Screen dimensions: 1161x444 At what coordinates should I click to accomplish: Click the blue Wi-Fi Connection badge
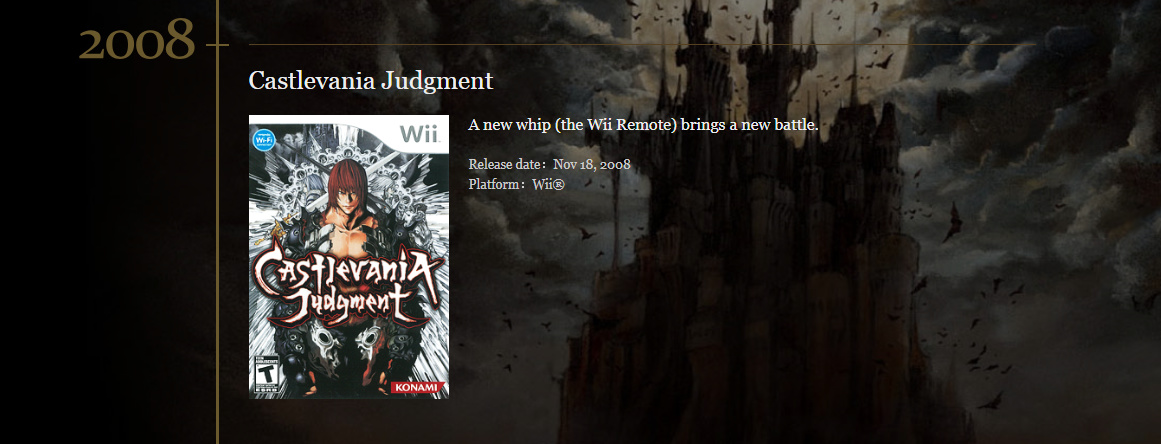click(264, 138)
